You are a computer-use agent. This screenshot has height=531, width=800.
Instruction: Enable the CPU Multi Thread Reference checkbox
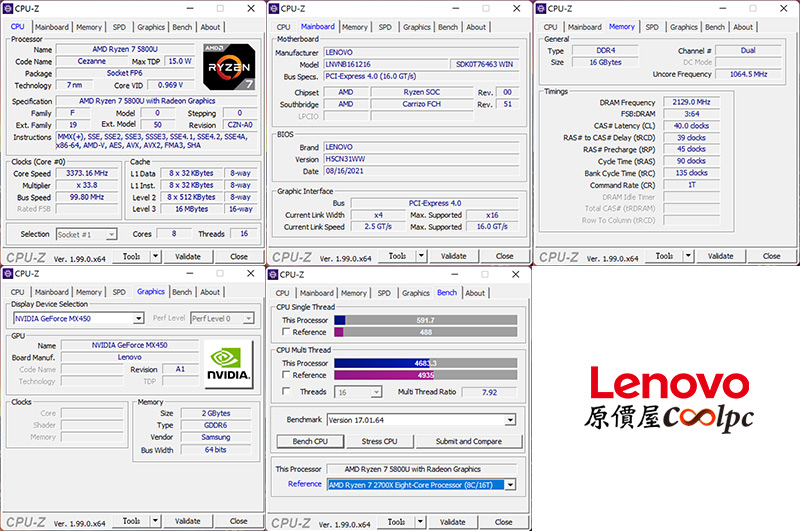pos(286,374)
